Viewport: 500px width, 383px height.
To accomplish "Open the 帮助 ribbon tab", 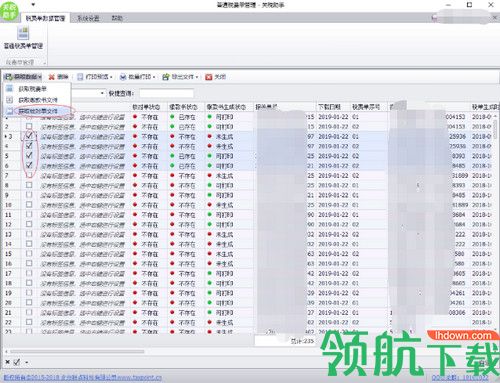I will (x=117, y=18).
